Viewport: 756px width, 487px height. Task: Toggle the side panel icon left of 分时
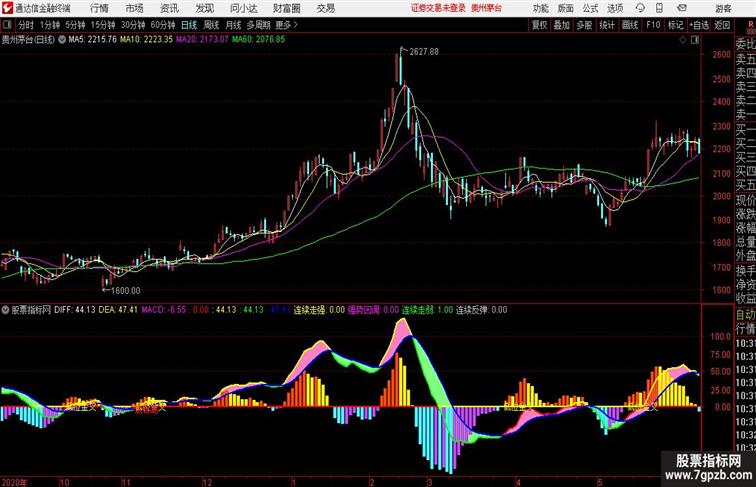pyautogui.click(x=7, y=25)
